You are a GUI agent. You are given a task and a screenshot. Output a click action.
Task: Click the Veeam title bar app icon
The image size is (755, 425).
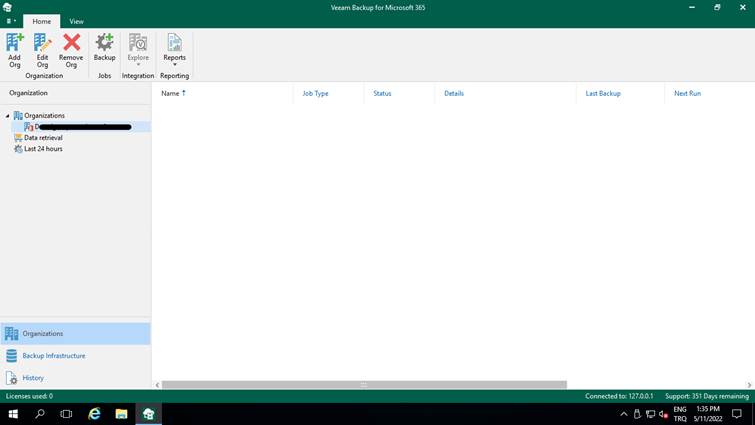coord(7,7)
